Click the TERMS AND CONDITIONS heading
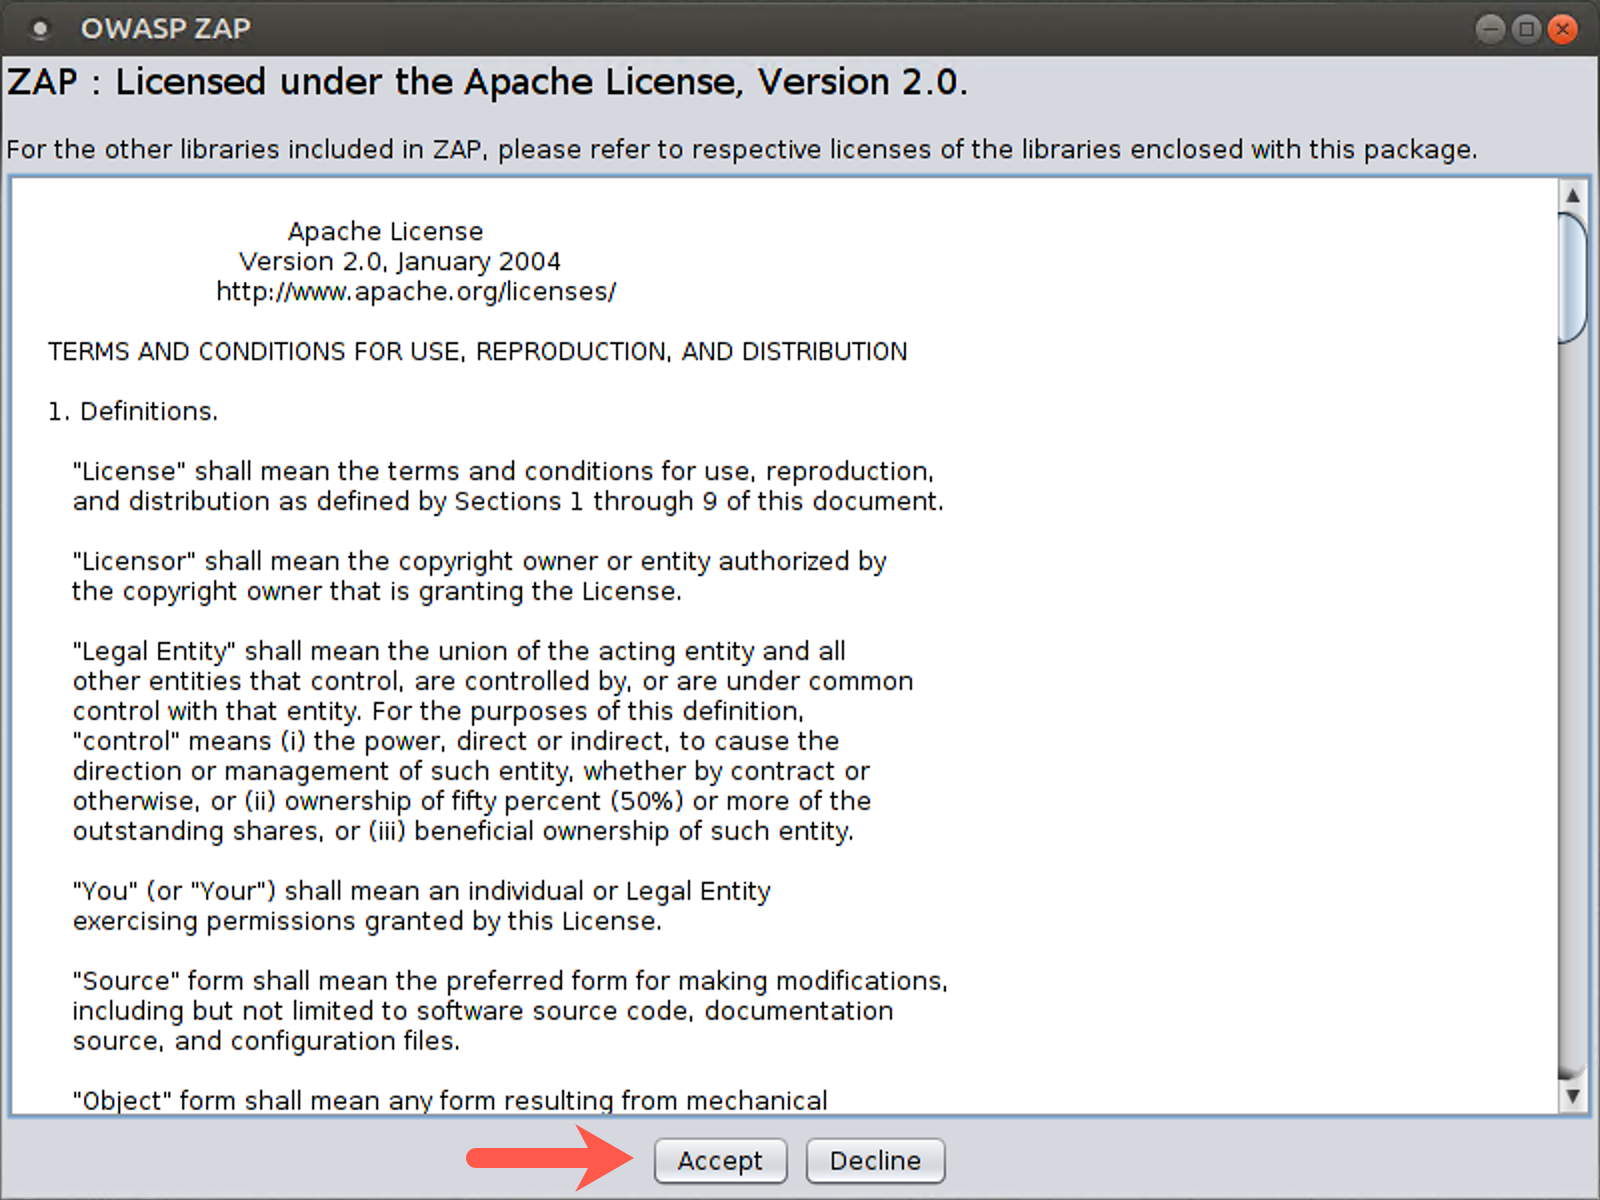1600x1200 pixels. (x=478, y=351)
